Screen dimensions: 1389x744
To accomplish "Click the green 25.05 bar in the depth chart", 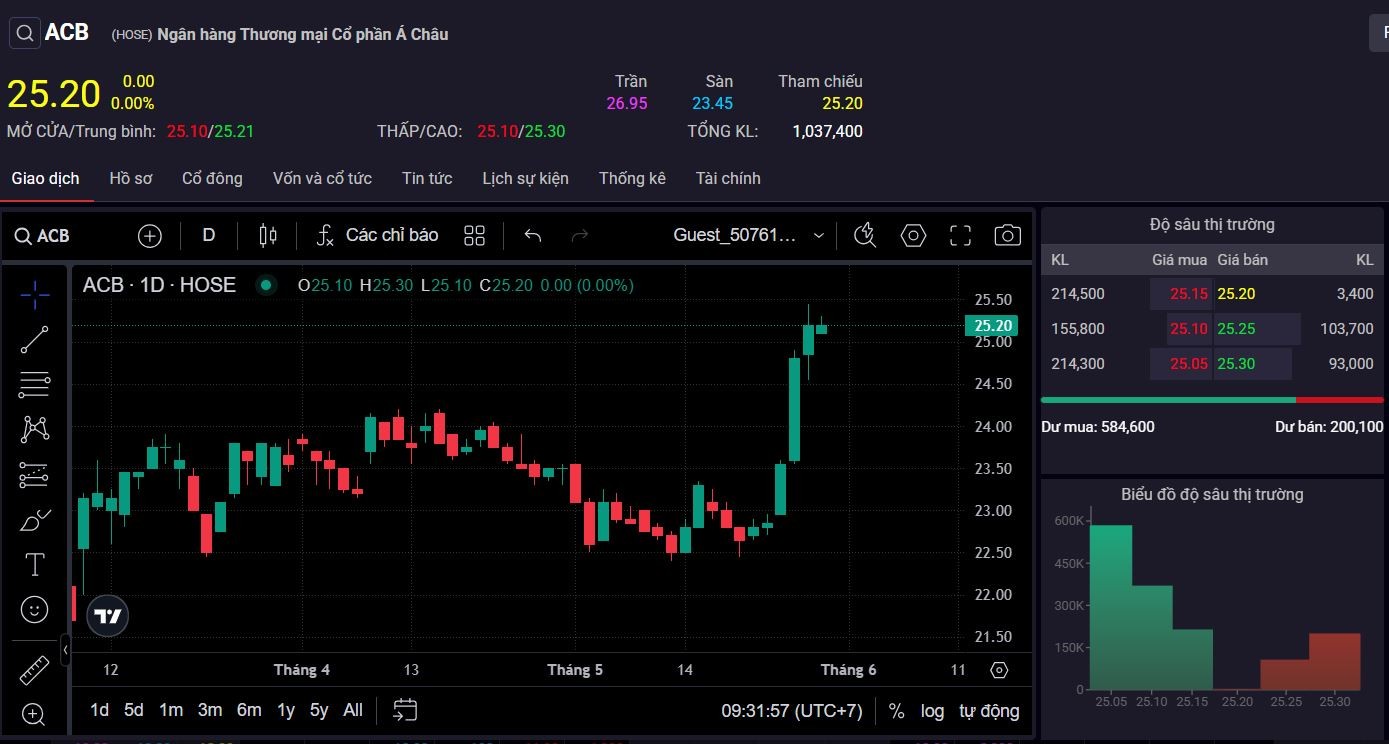I will [x=1111, y=607].
